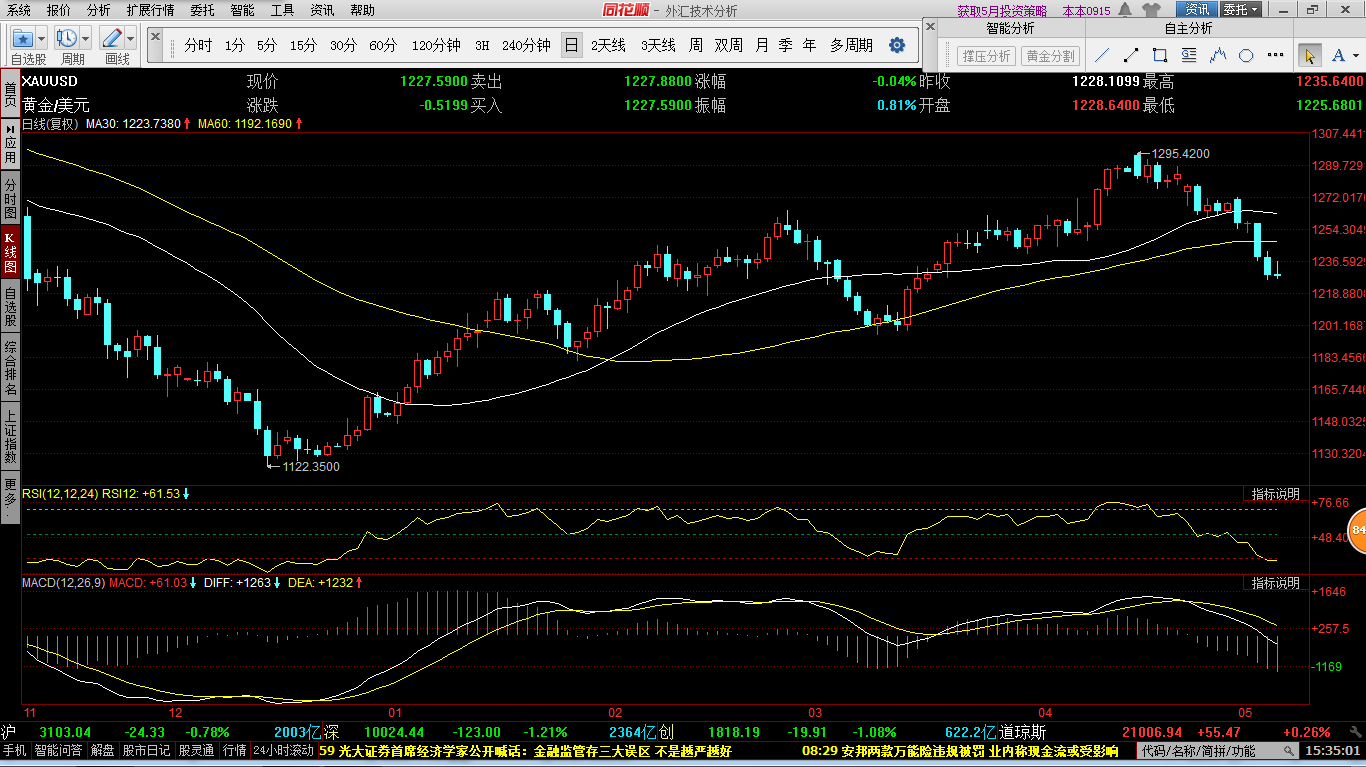
Task: Select 应用 in left sidebar
Action: [x=10, y=144]
